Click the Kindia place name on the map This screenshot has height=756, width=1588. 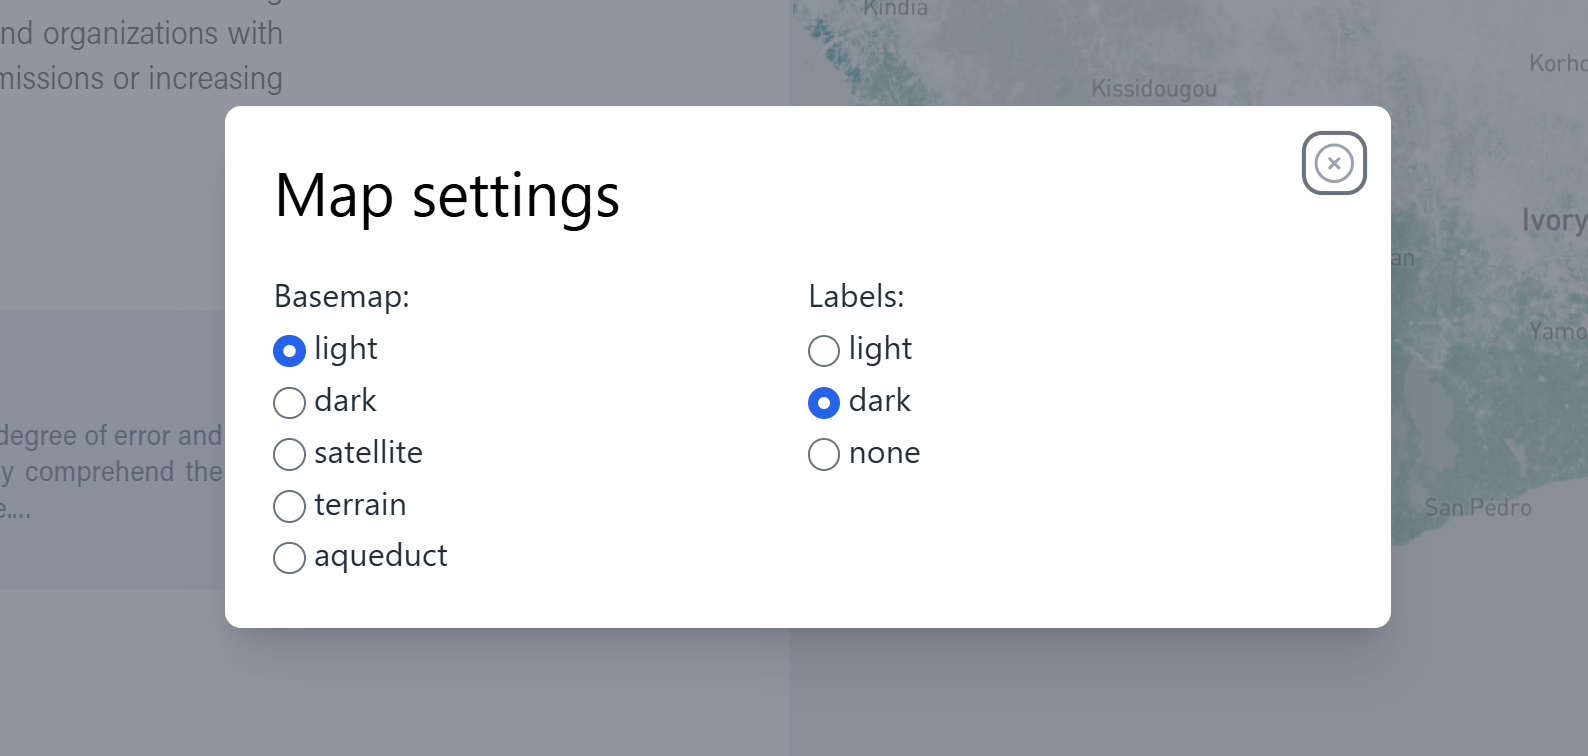[895, 9]
